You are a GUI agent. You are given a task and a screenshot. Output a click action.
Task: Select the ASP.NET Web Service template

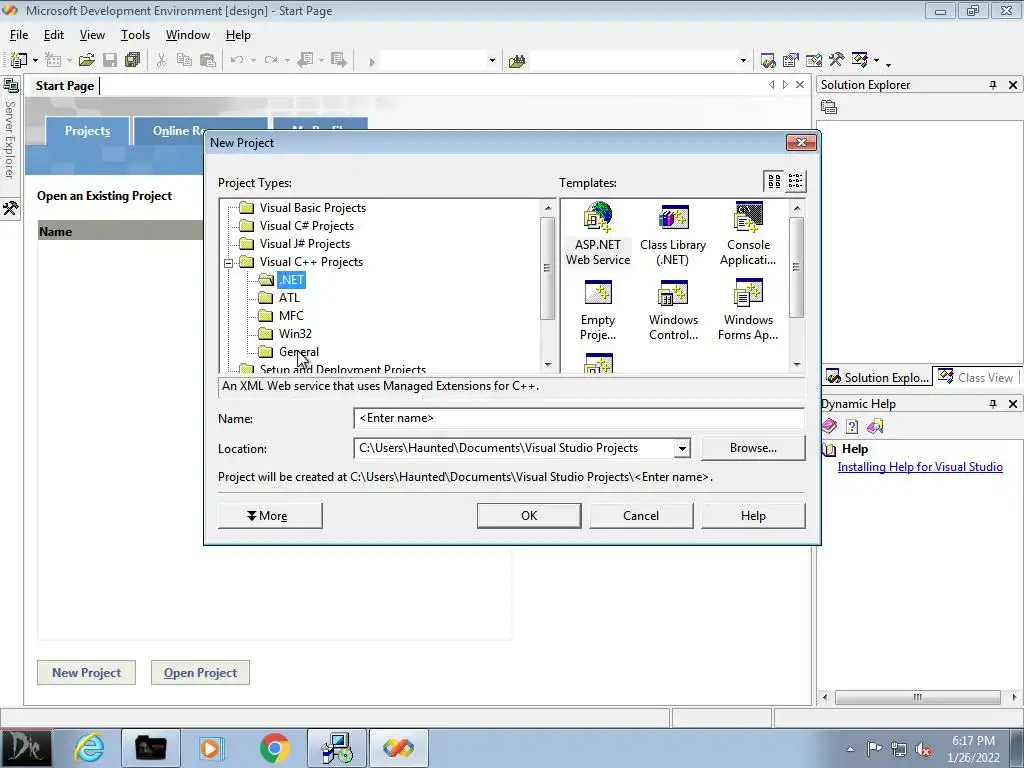point(598,234)
